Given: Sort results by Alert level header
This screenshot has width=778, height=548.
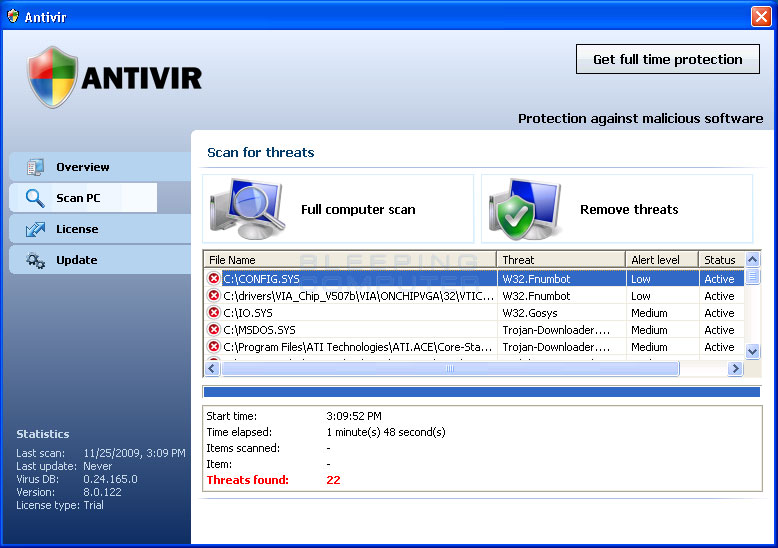Looking at the screenshot, I should coord(661,260).
